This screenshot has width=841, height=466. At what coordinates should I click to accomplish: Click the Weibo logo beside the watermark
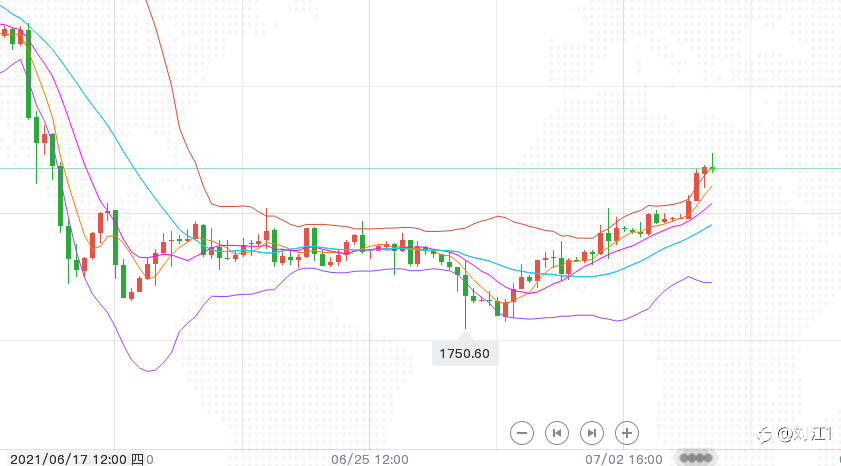(x=764, y=435)
